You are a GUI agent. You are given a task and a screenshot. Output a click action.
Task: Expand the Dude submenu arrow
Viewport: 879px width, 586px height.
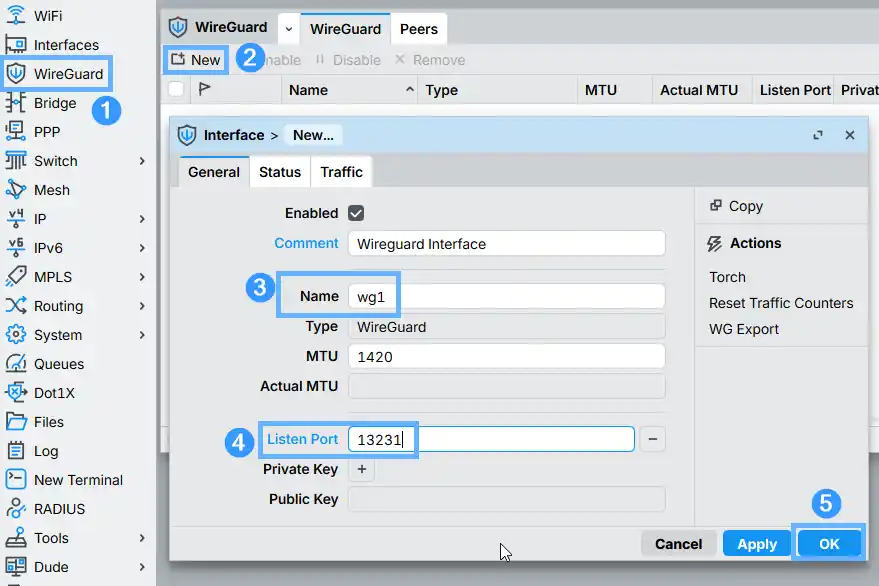tap(142, 567)
